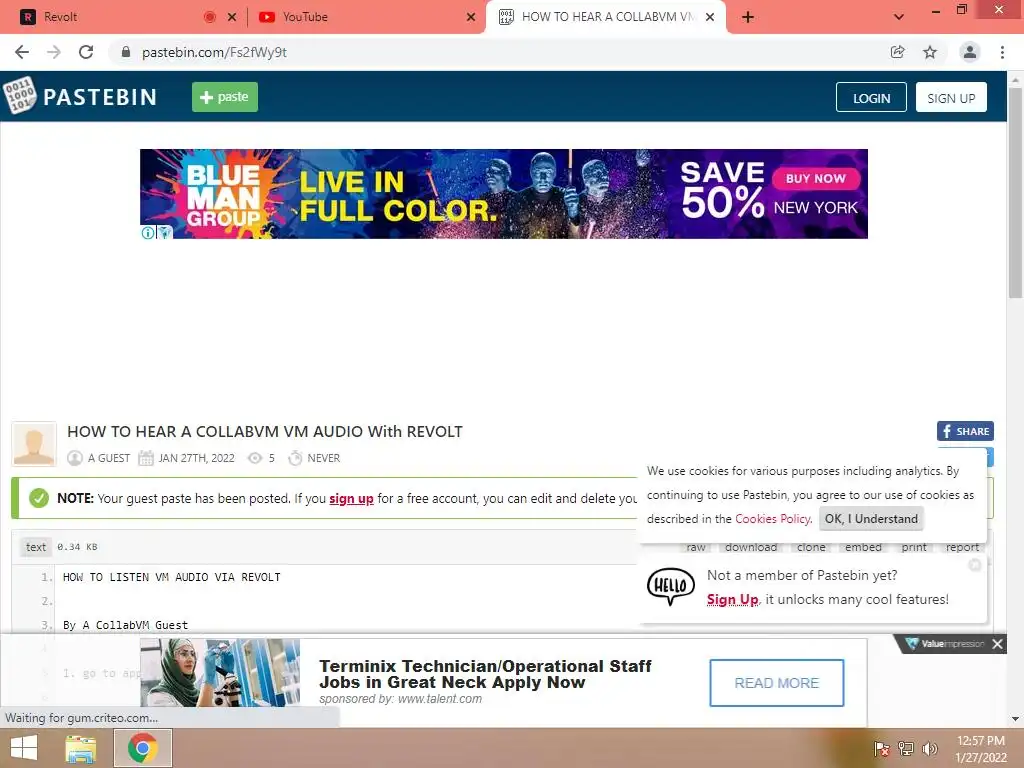This screenshot has width=1024, height=768.
Task: Click the calendar date icon
Action: [x=146, y=458]
